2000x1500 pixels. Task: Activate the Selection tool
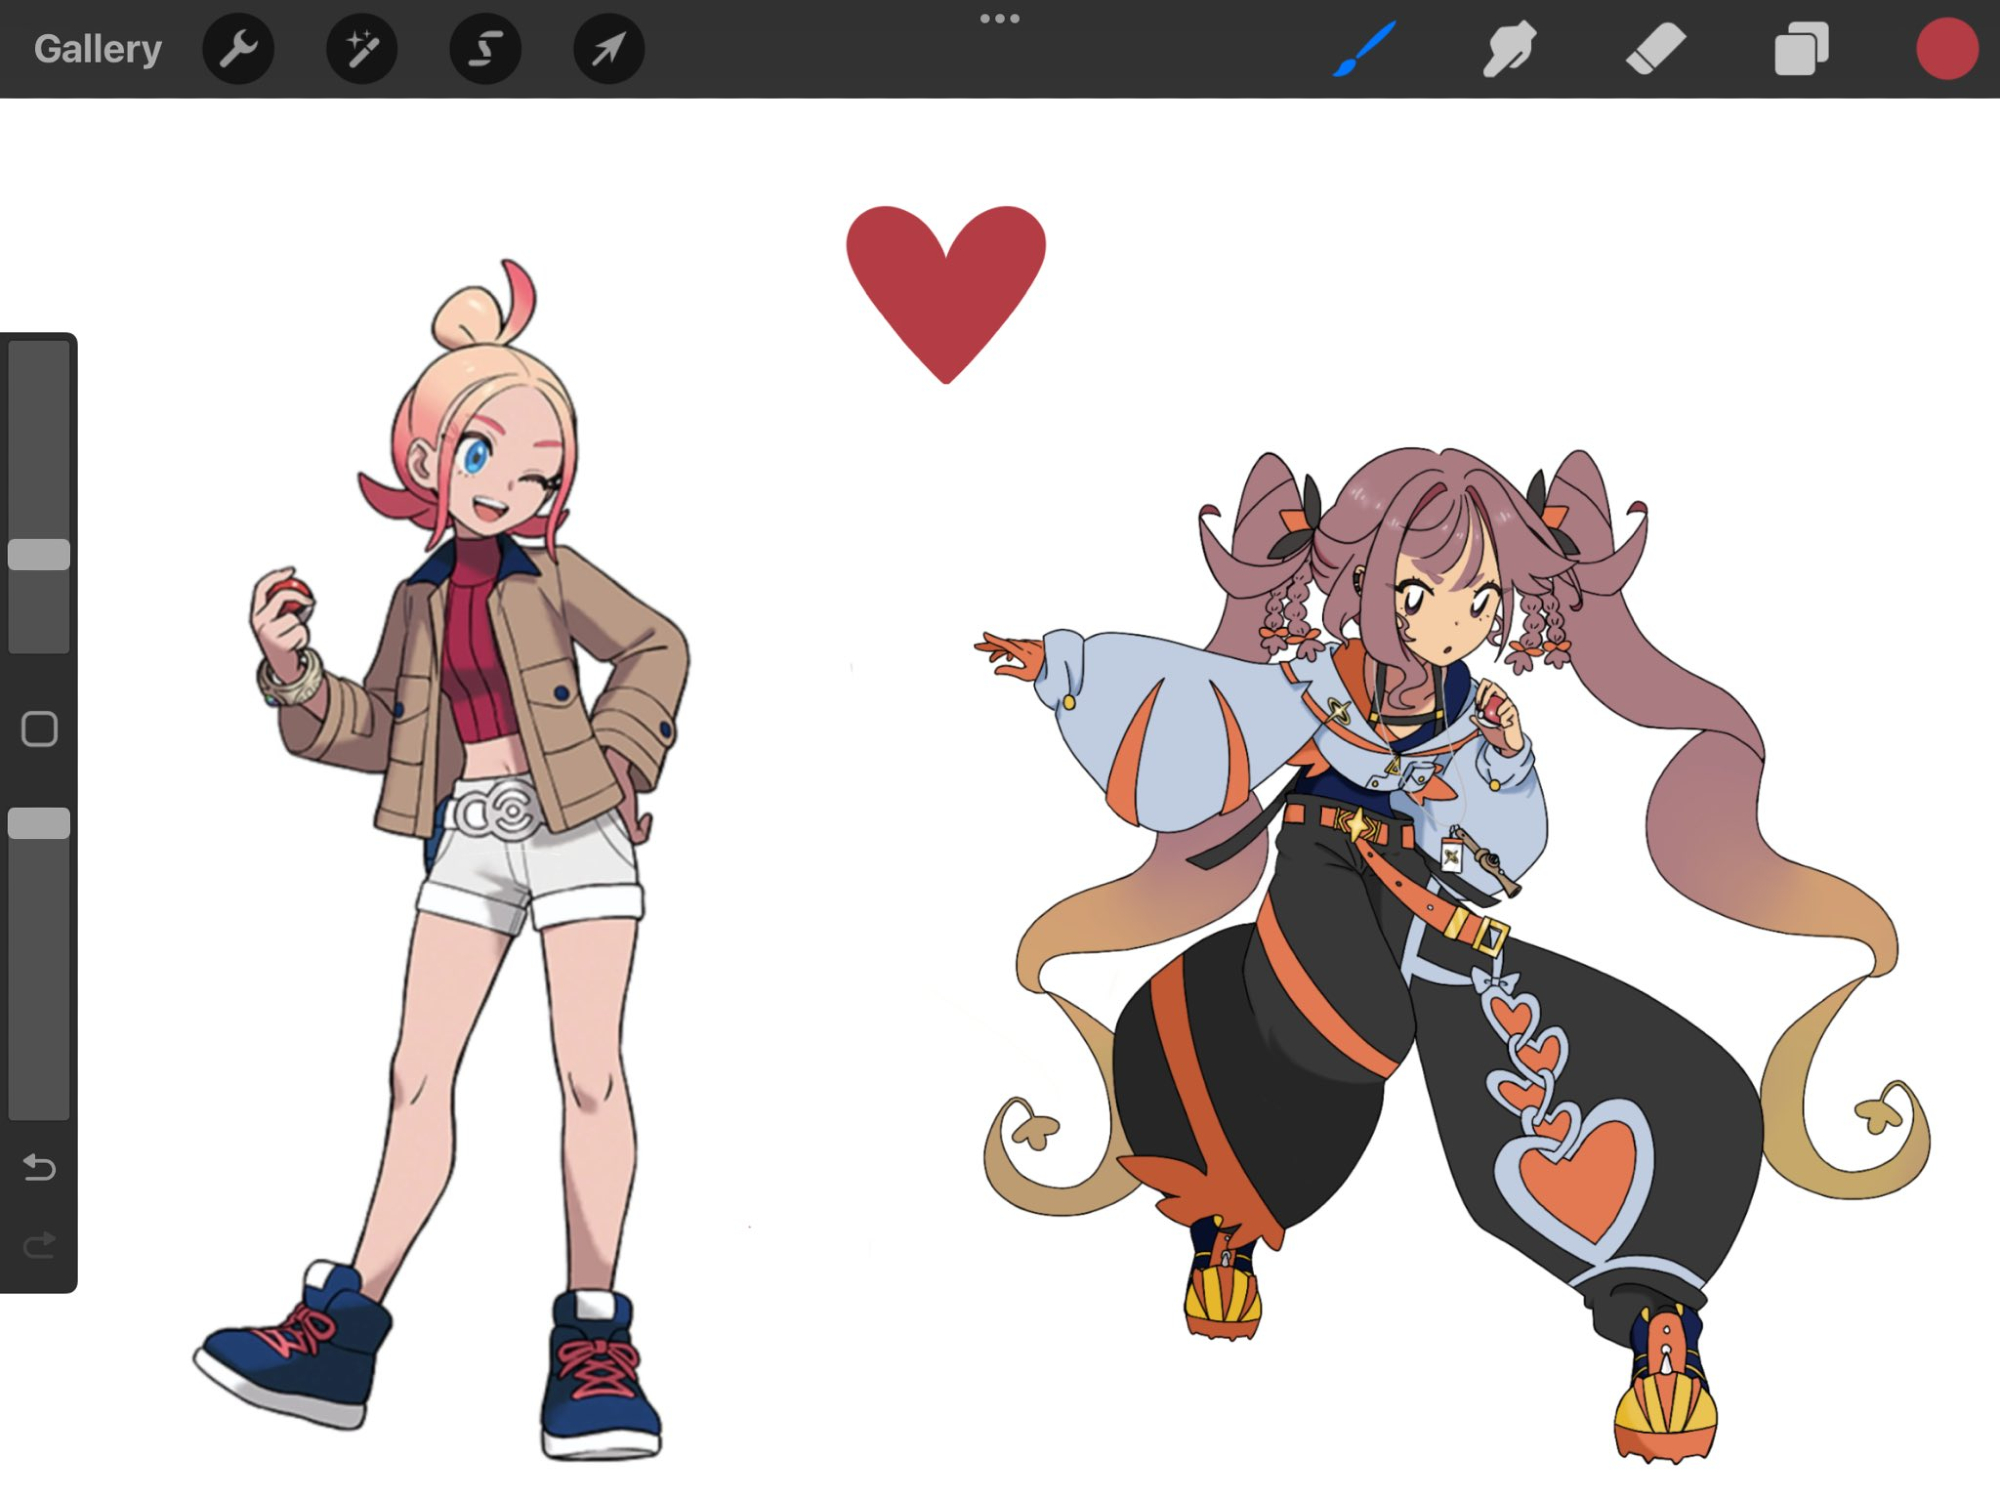click(485, 49)
